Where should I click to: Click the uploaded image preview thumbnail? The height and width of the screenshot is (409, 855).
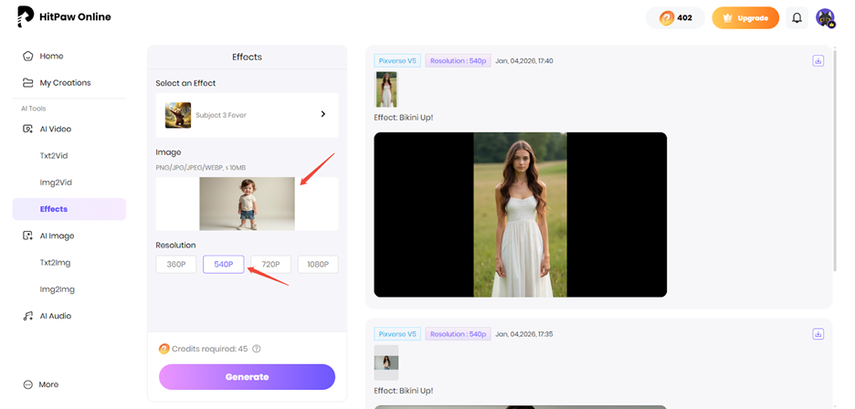pyautogui.click(x=247, y=204)
